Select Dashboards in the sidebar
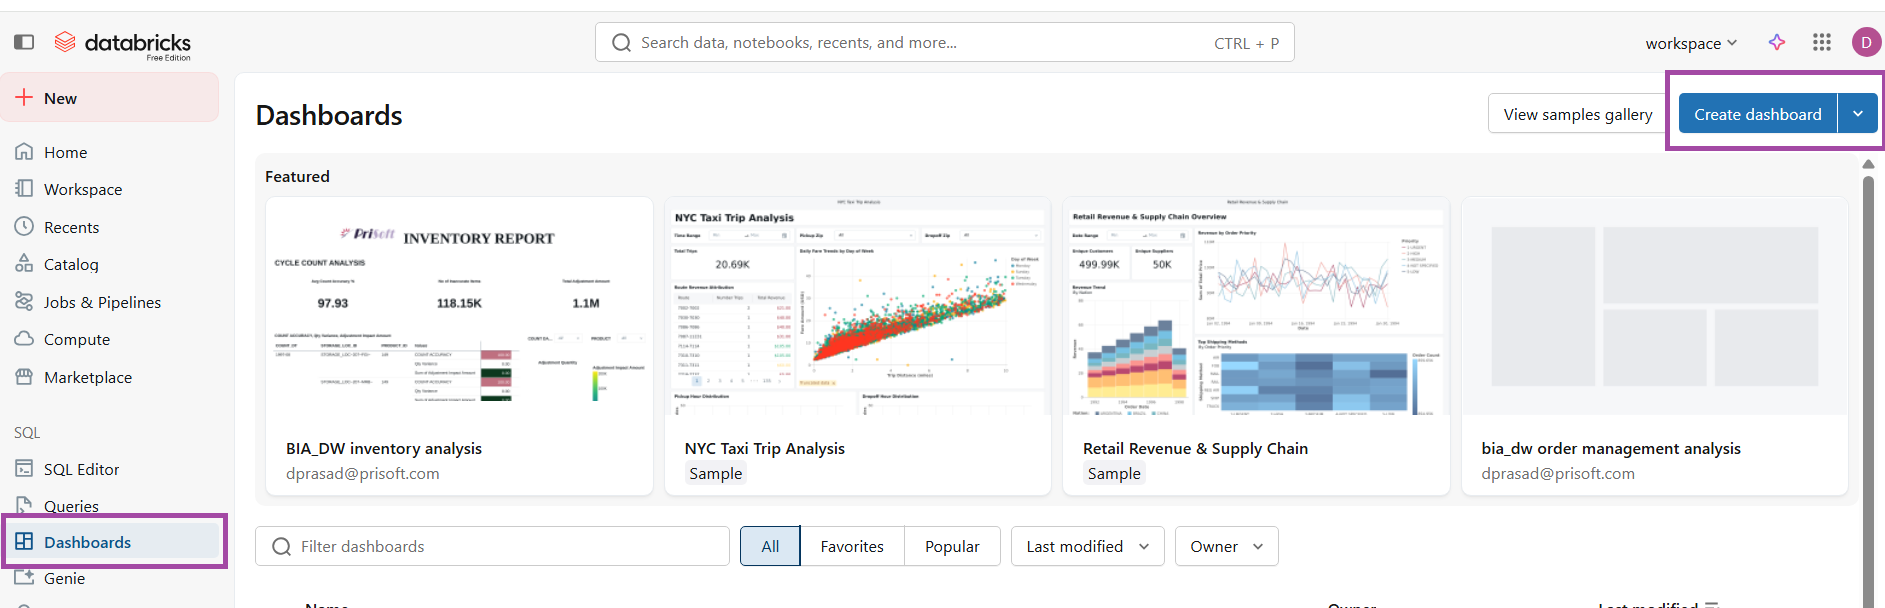 87,542
